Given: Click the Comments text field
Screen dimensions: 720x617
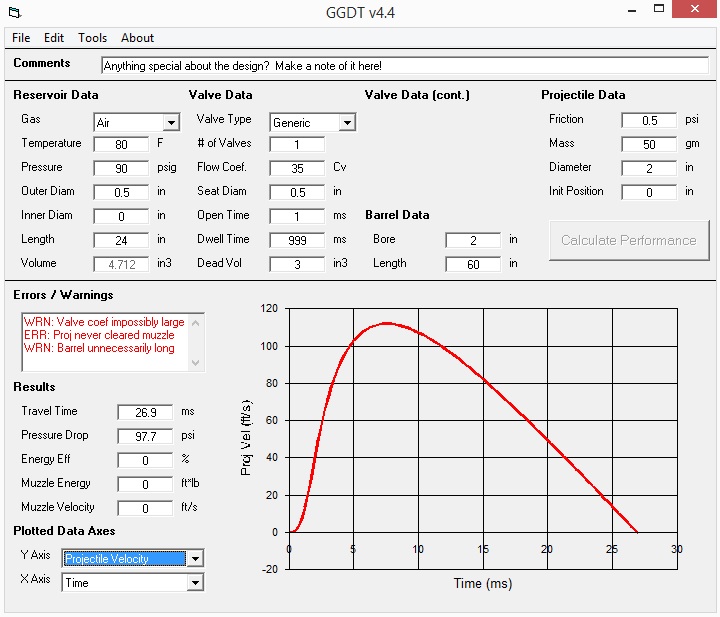Looking at the screenshot, I should point(404,65).
